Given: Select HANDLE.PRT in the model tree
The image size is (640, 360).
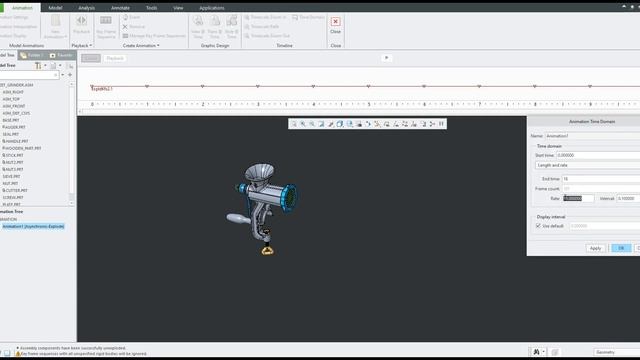Looking at the screenshot, I should tap(15, 141).
